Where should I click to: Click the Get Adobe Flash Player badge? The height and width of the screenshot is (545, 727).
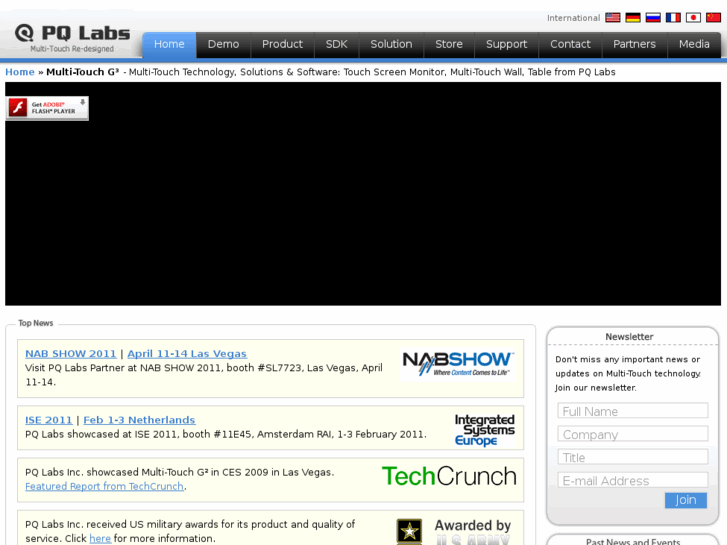(x=47, y=108)
